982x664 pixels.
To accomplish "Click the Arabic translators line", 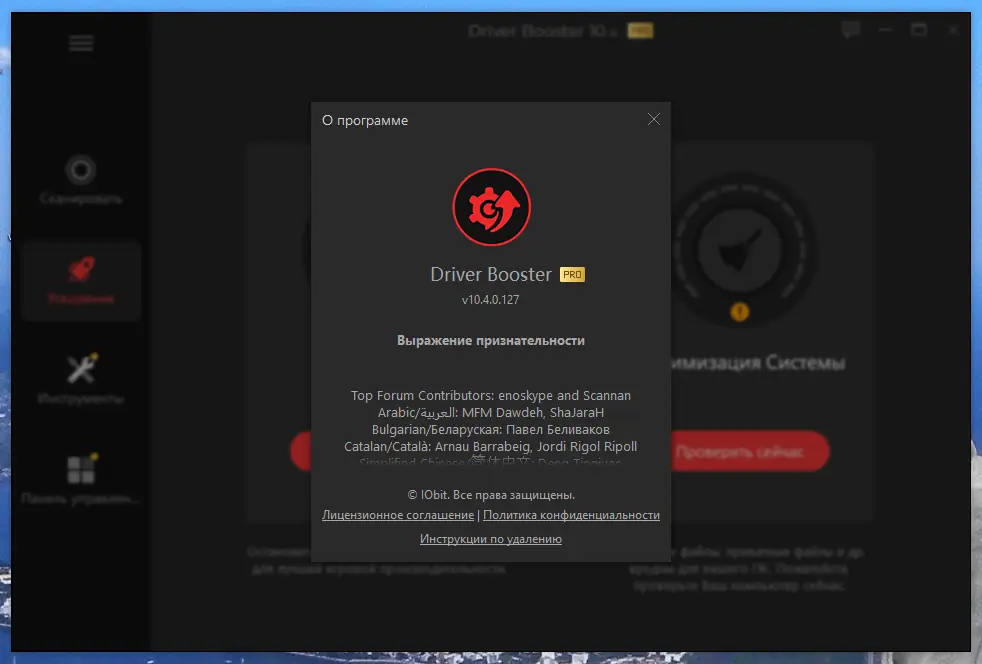I will click(x=490, y=412).
